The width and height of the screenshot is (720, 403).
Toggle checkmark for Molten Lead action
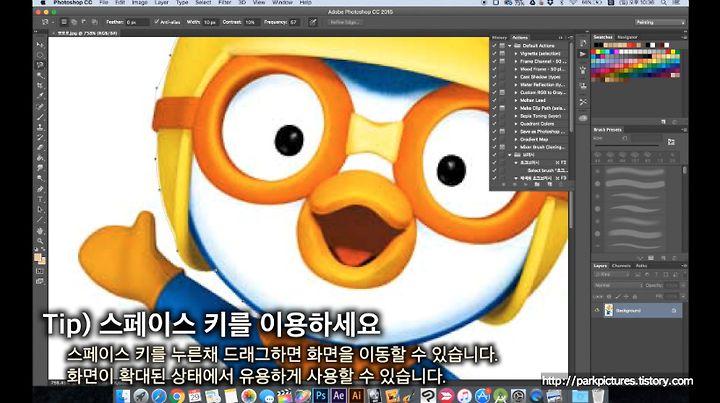coord(495,100)
